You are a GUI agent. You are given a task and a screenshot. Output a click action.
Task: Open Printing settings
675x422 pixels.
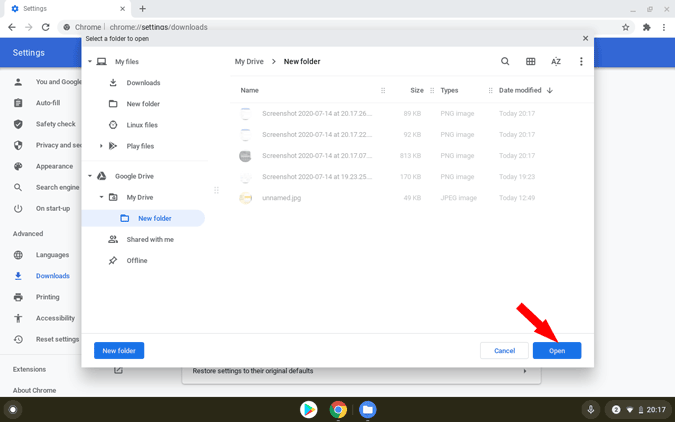[x=47, y=297]
